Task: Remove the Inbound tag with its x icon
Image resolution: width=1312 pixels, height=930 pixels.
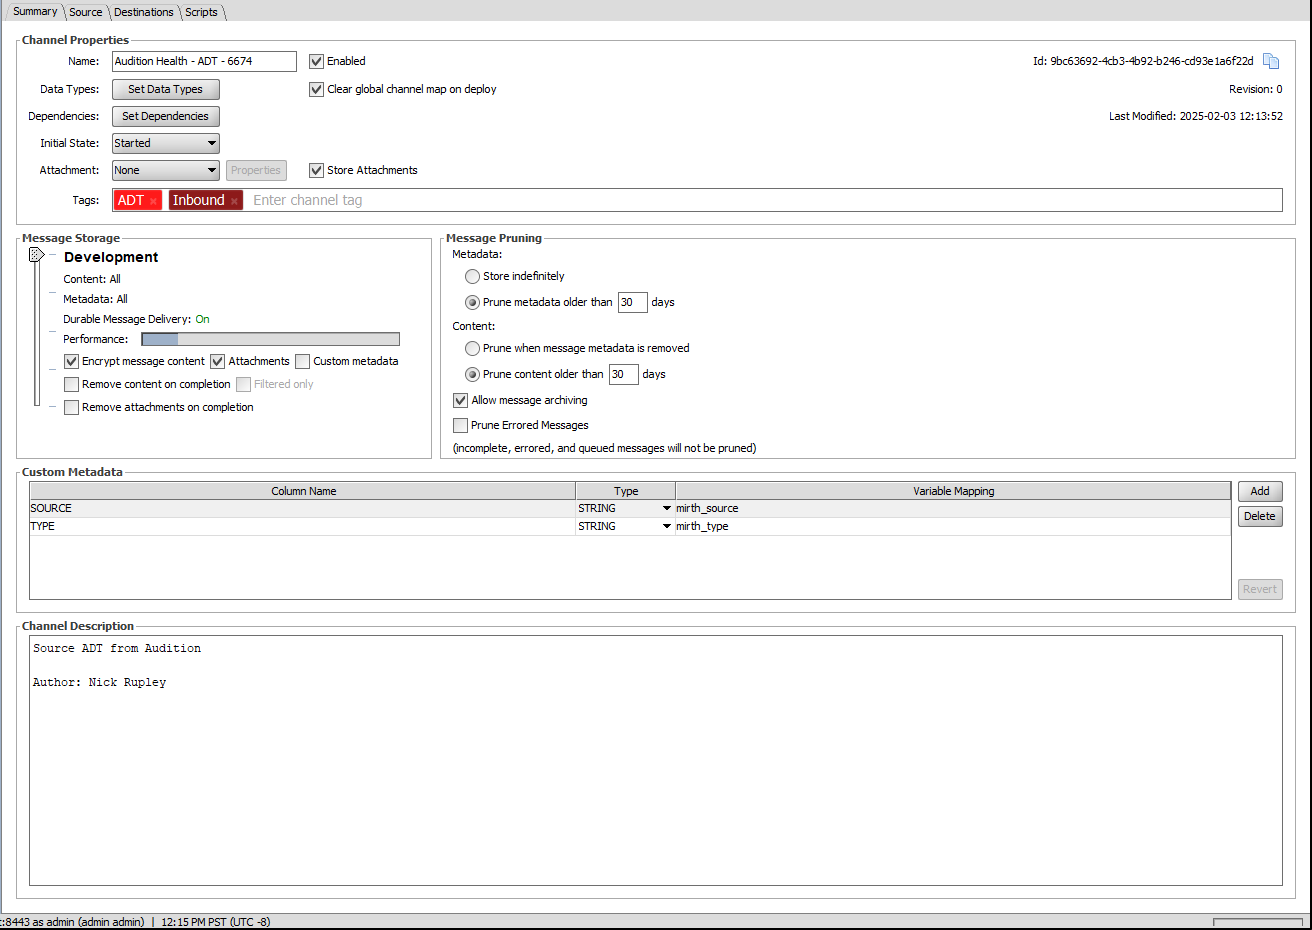Action: click(x=235, y=201)
